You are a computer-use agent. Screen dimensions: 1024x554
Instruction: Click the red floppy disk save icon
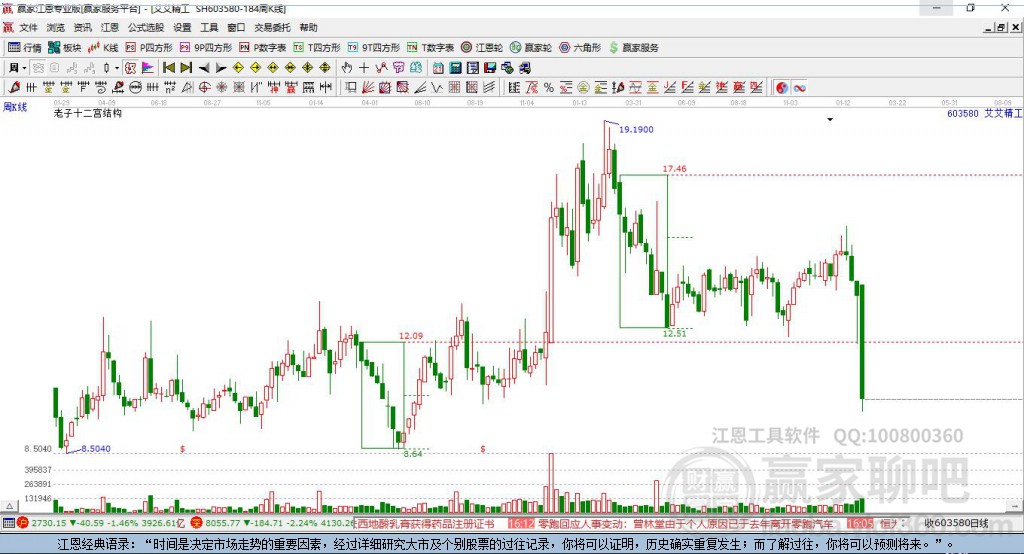pos(490,68)
